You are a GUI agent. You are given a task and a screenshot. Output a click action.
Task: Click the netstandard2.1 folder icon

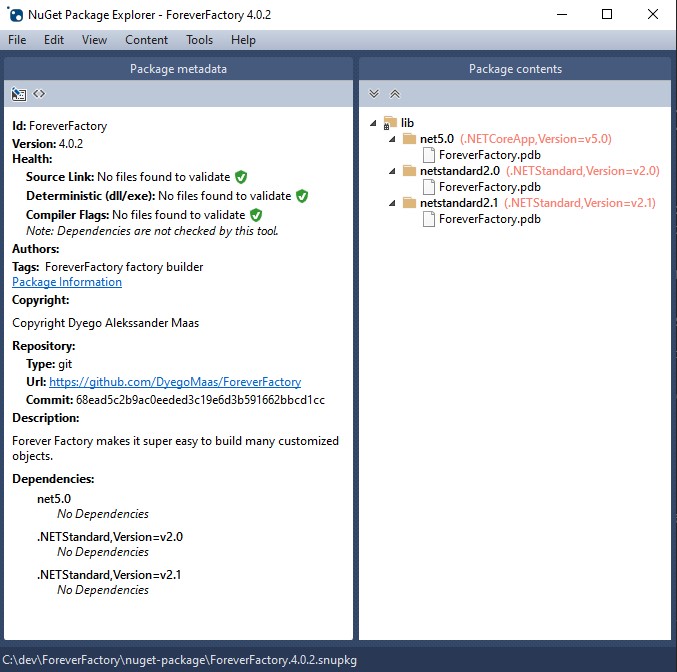coord(409,203)
